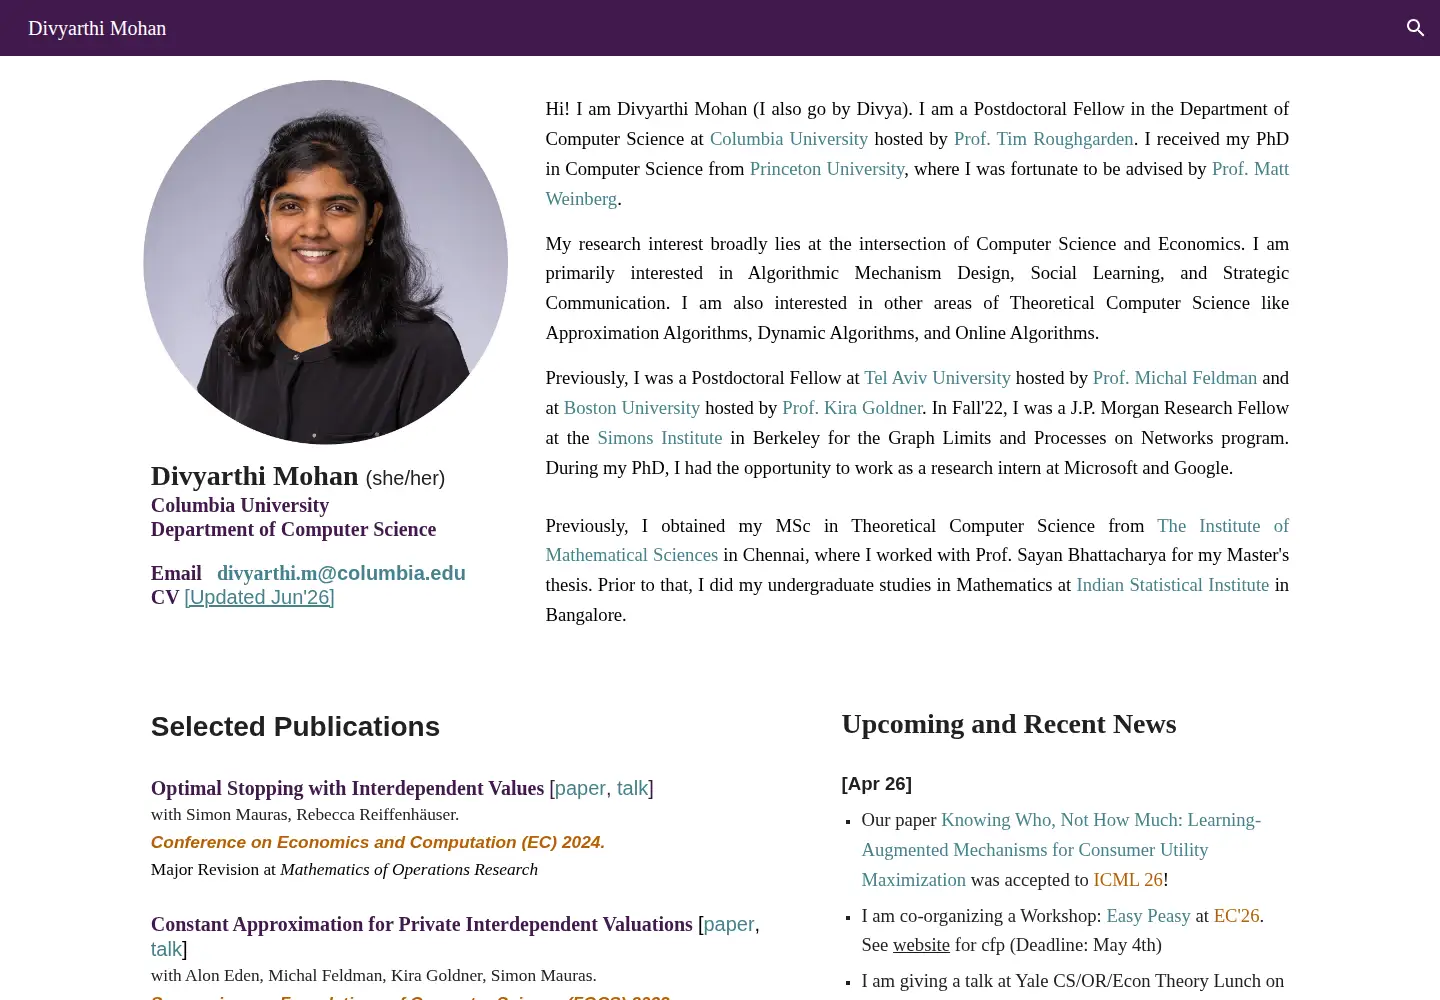Open talk link for Optimal Stopping publication

632,788
